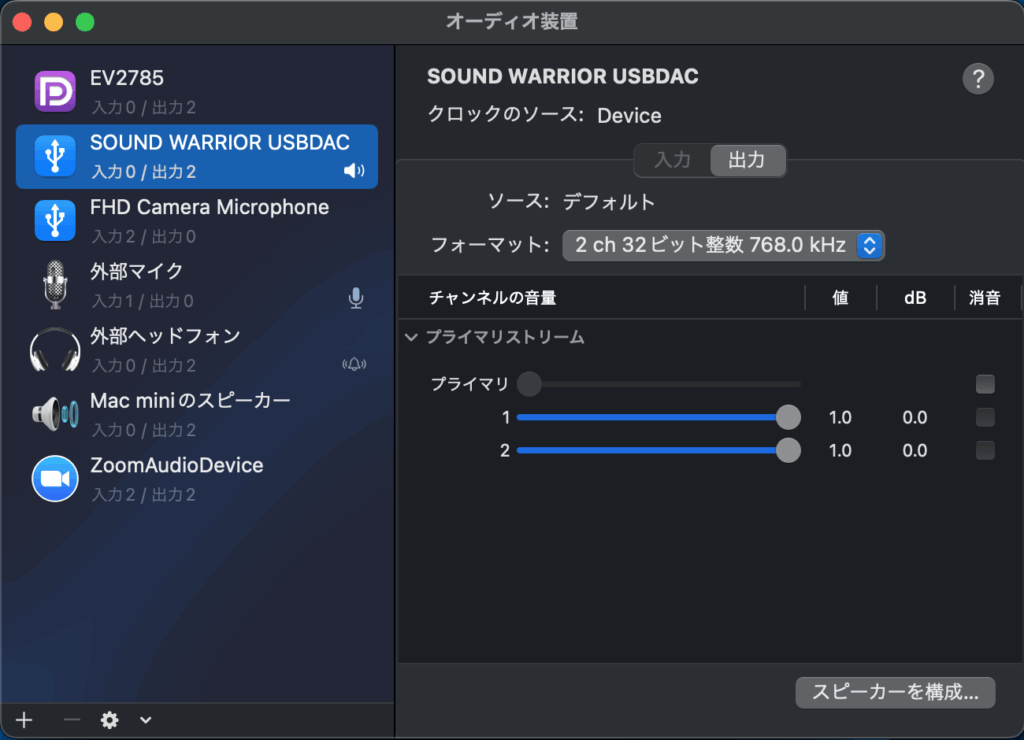The height and width of the screenshot is (740, 1024).
Task: Collapse the プライマリストリーム section
Action: click(x=411, y=338)
